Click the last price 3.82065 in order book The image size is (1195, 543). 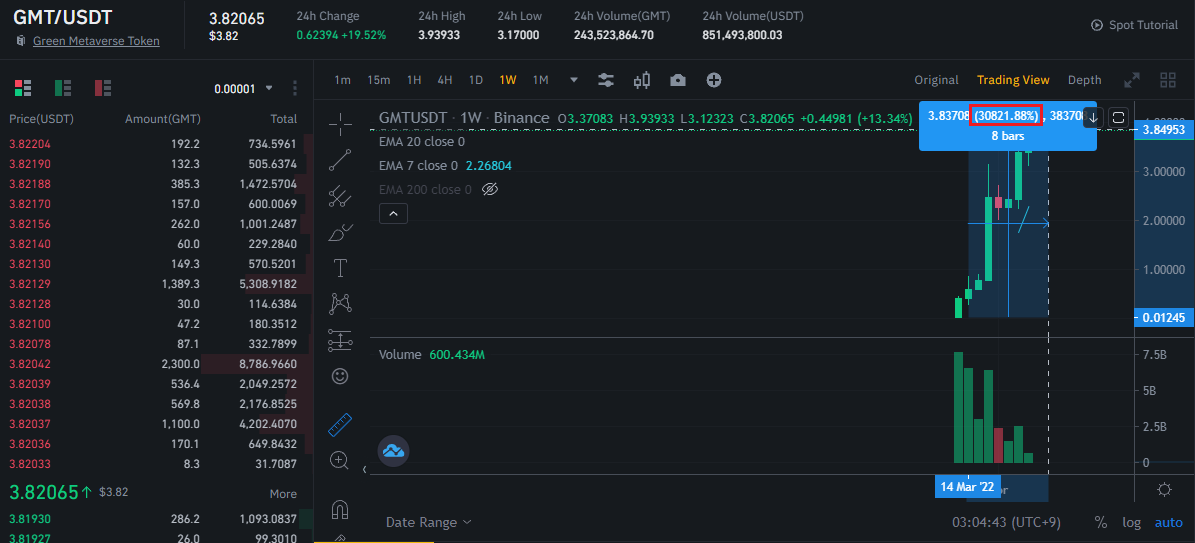tap(43, 492)
